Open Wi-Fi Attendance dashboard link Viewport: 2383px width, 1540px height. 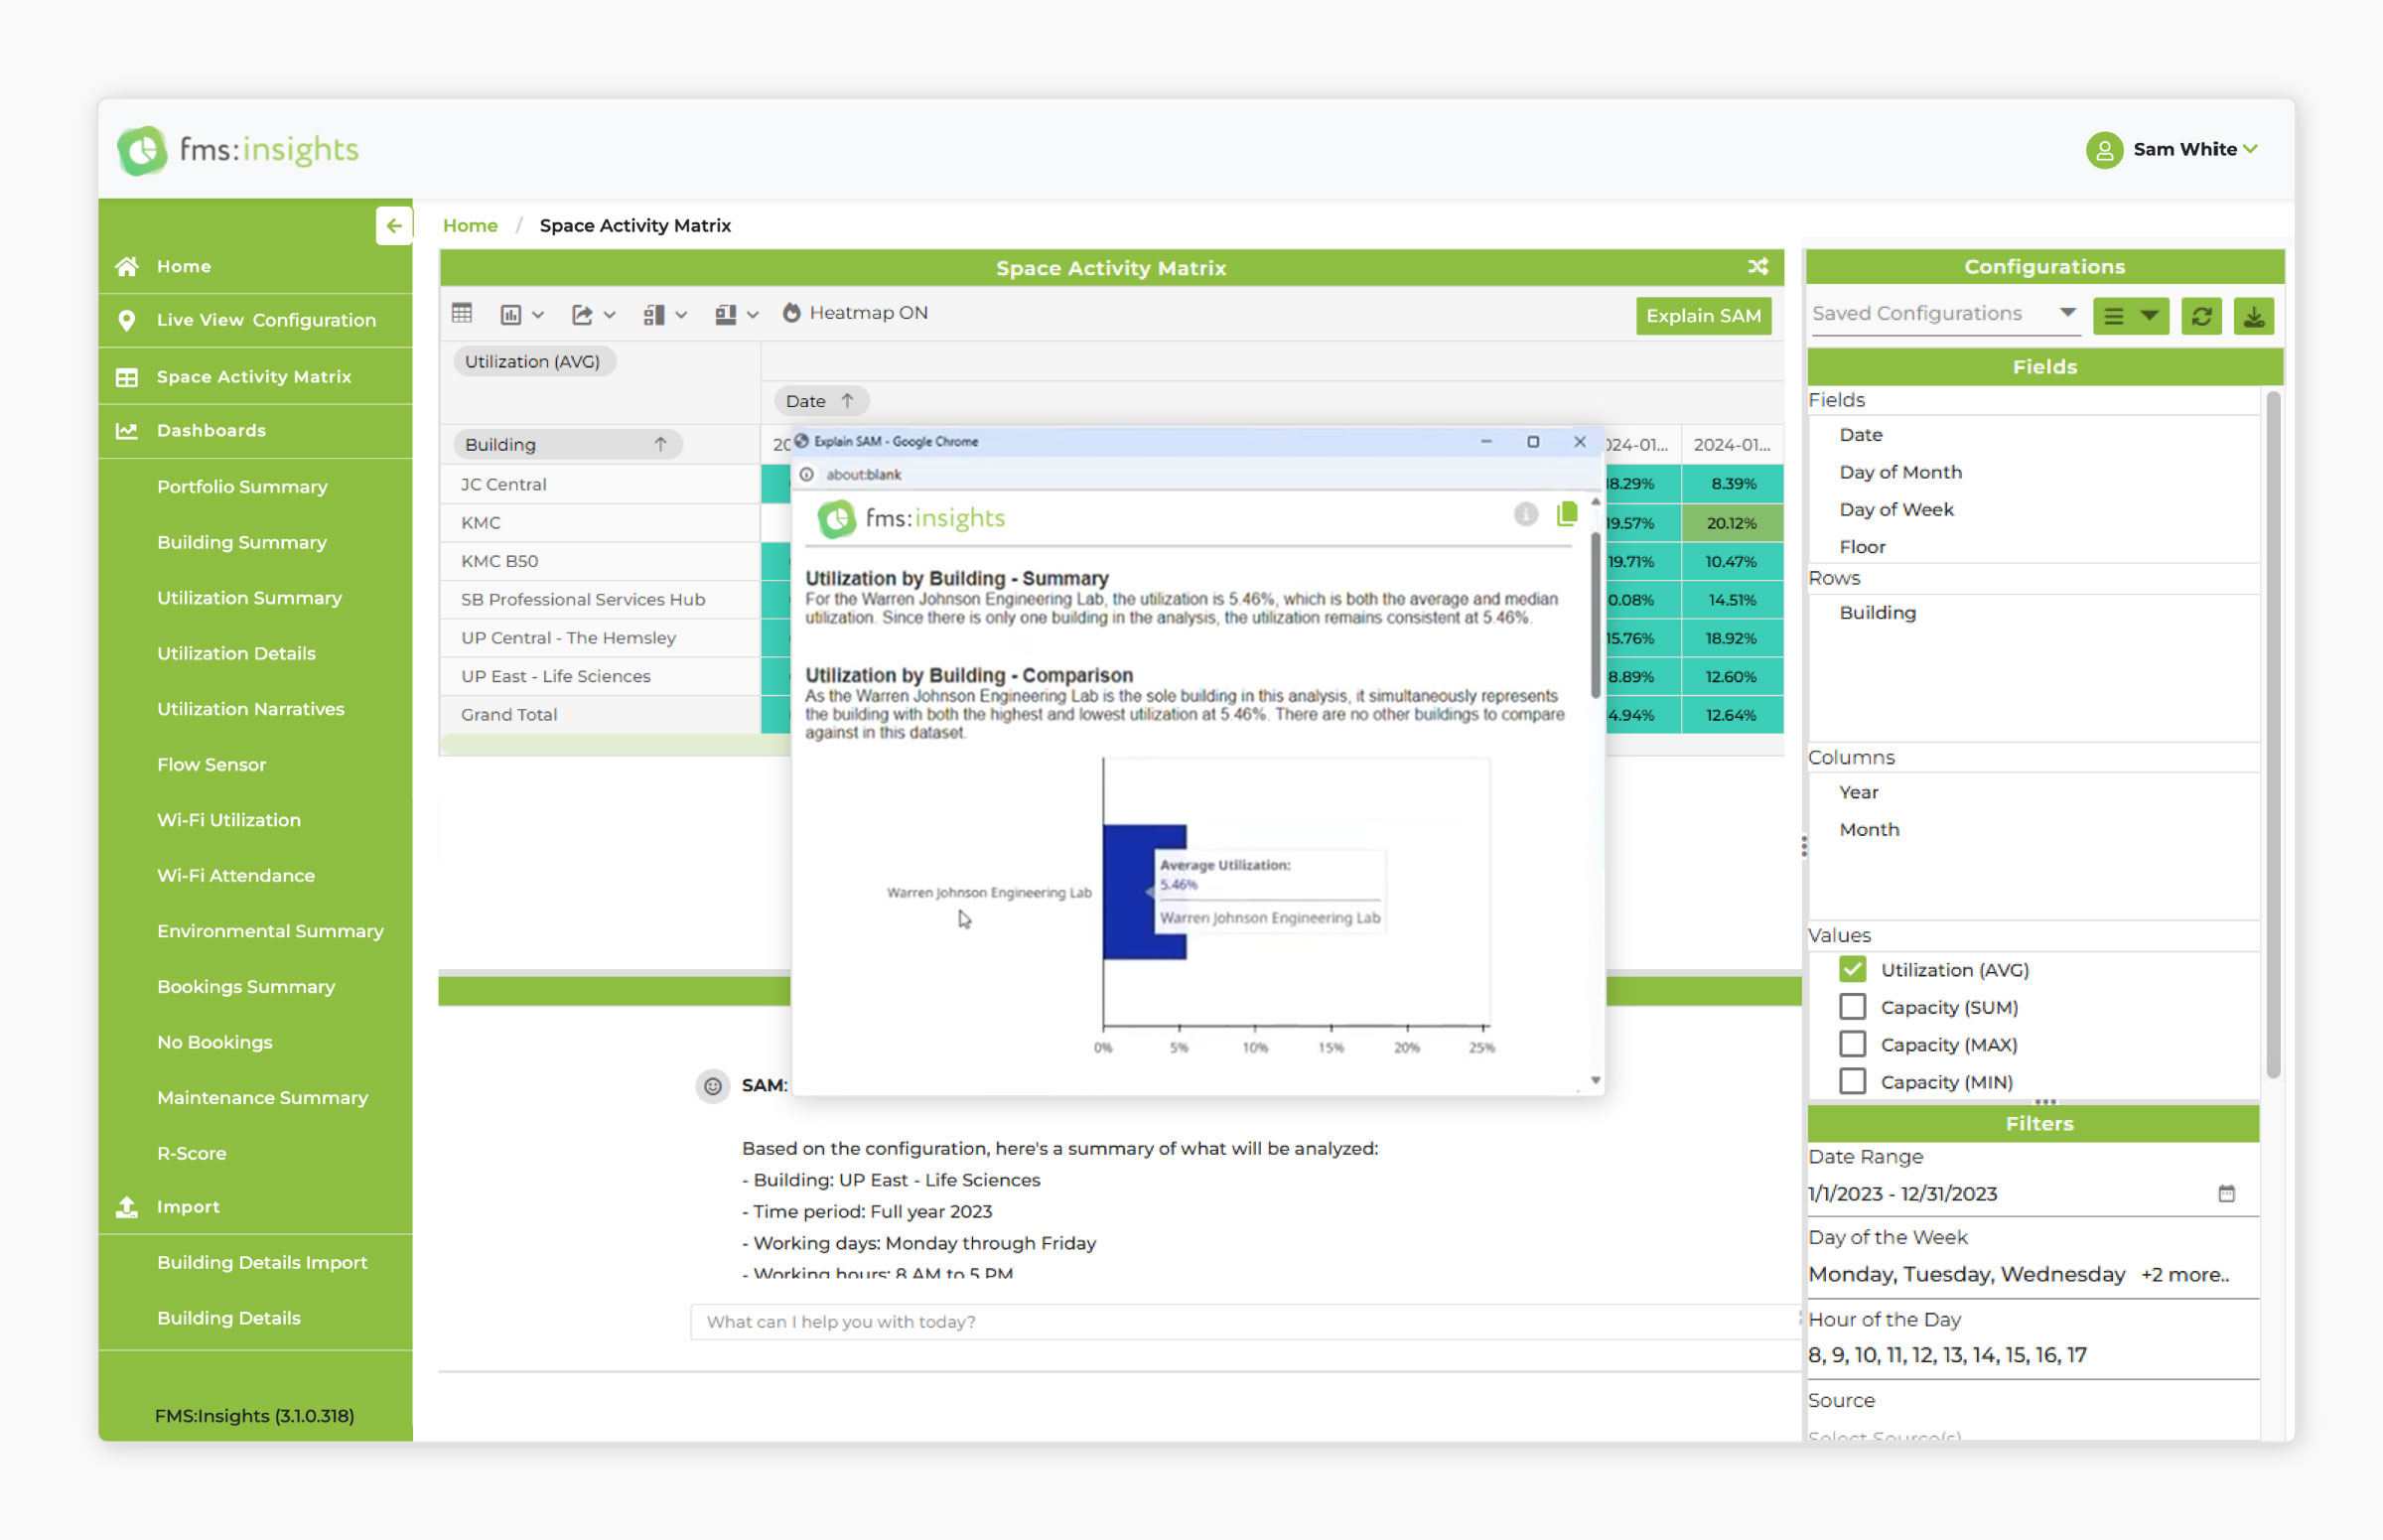(235, 876)
